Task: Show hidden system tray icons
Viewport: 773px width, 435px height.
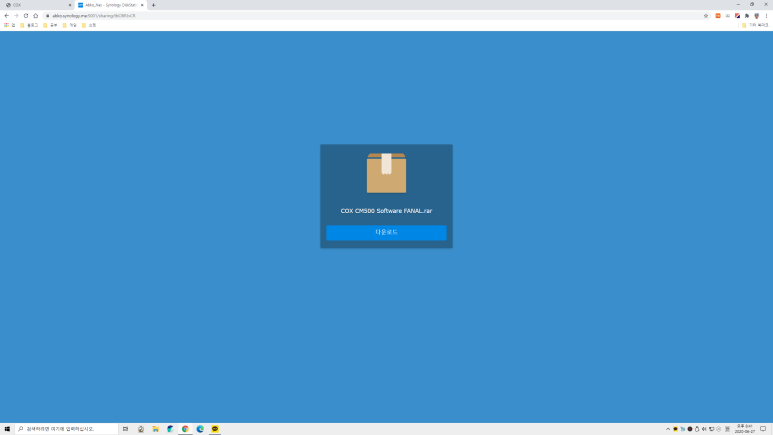Action: [x=668, y=429]
